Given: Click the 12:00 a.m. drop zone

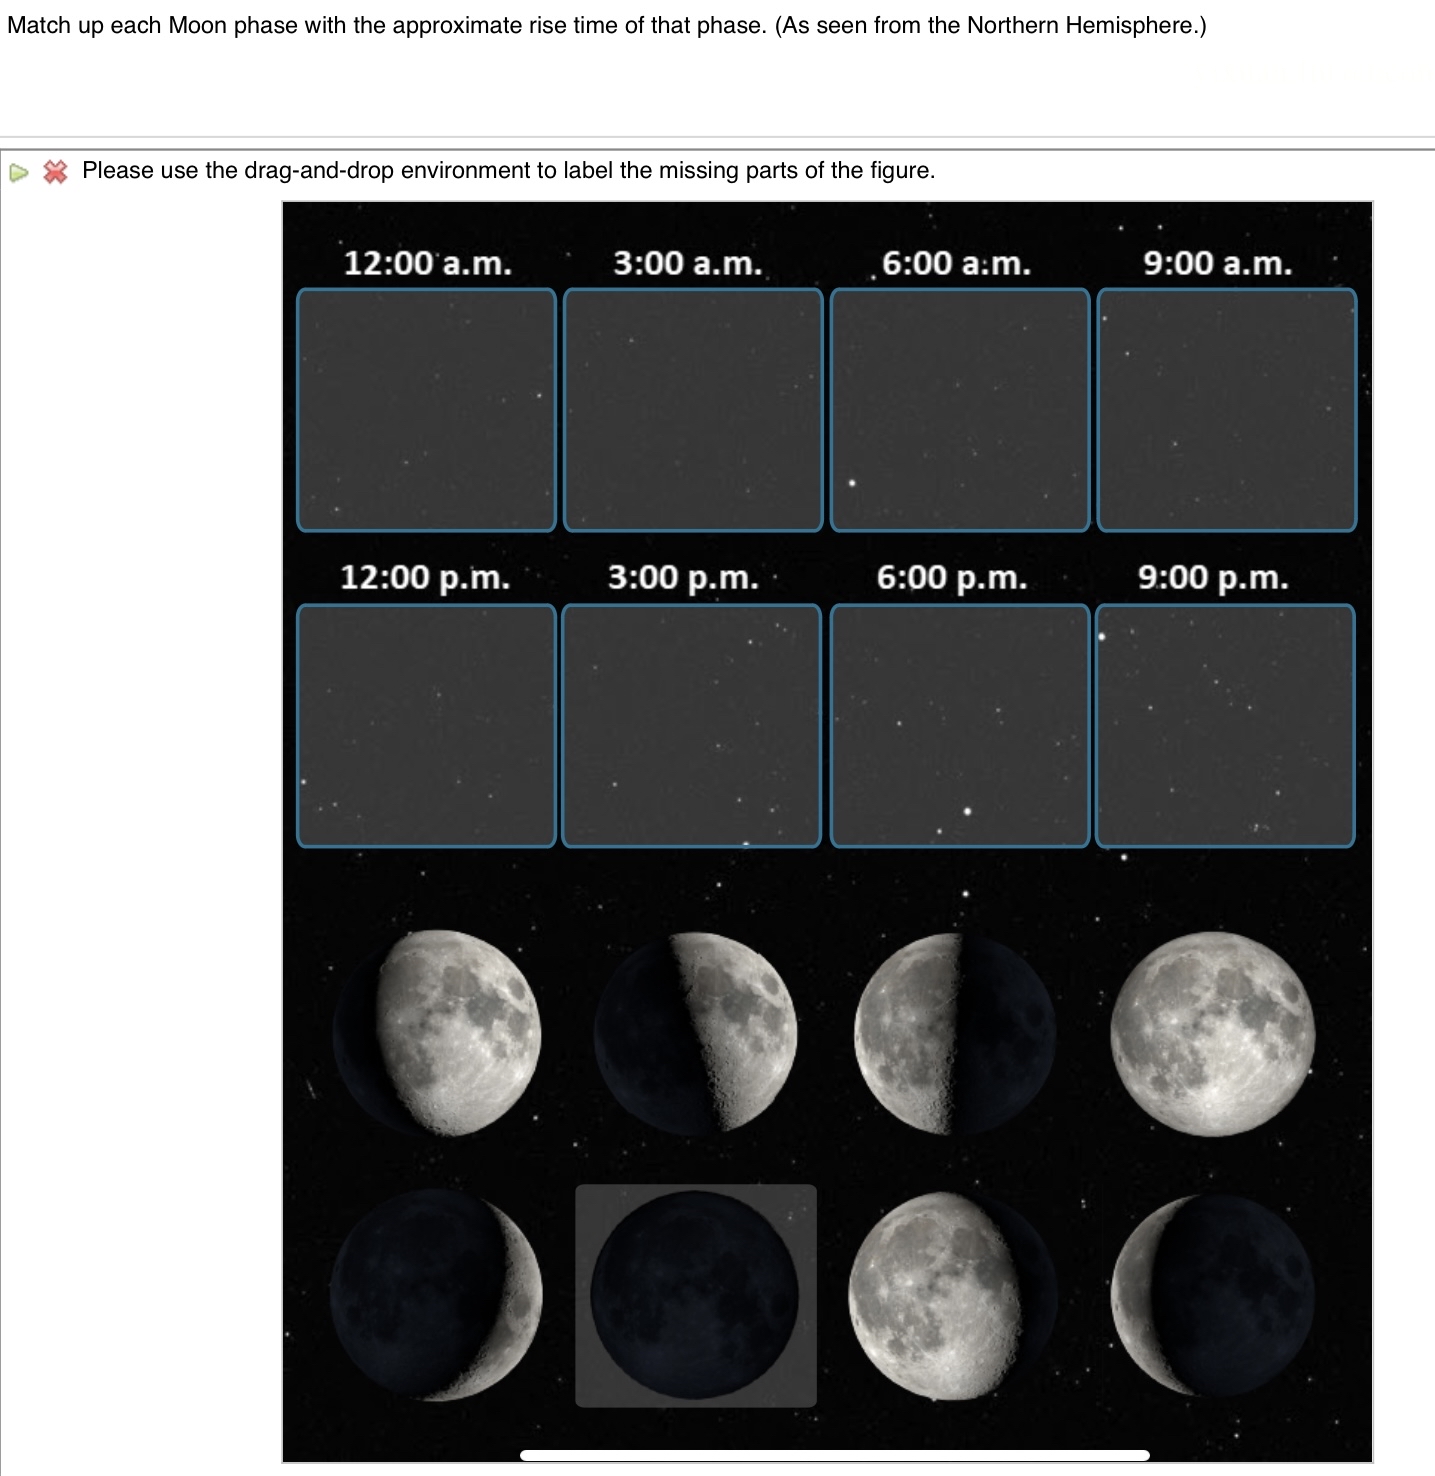Looking at the screenshot, I should coord(427,408).
